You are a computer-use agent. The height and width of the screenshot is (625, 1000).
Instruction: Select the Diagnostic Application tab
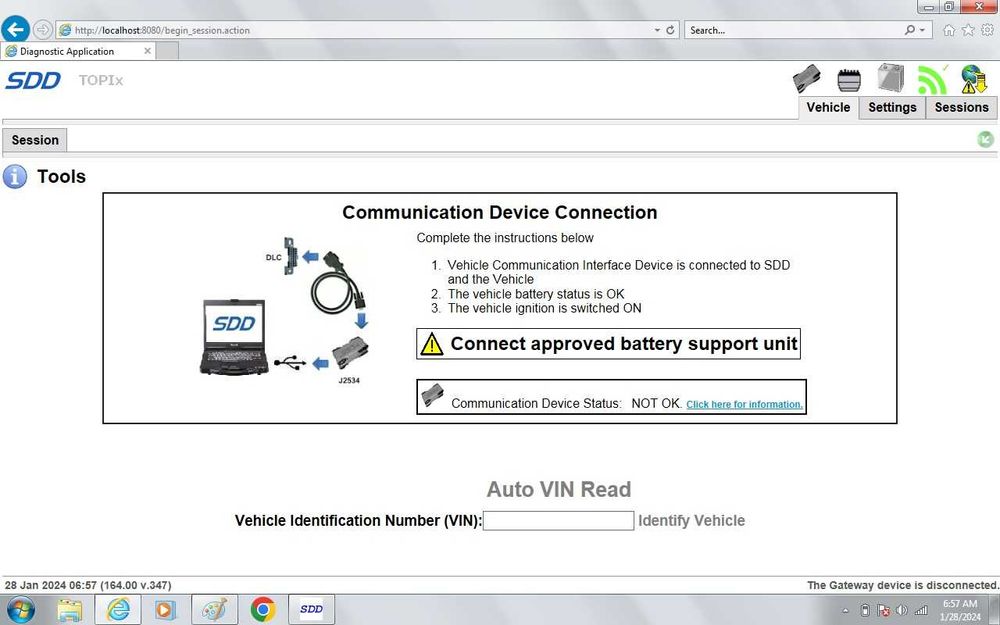pyautogui.click(x=77, y=51)
